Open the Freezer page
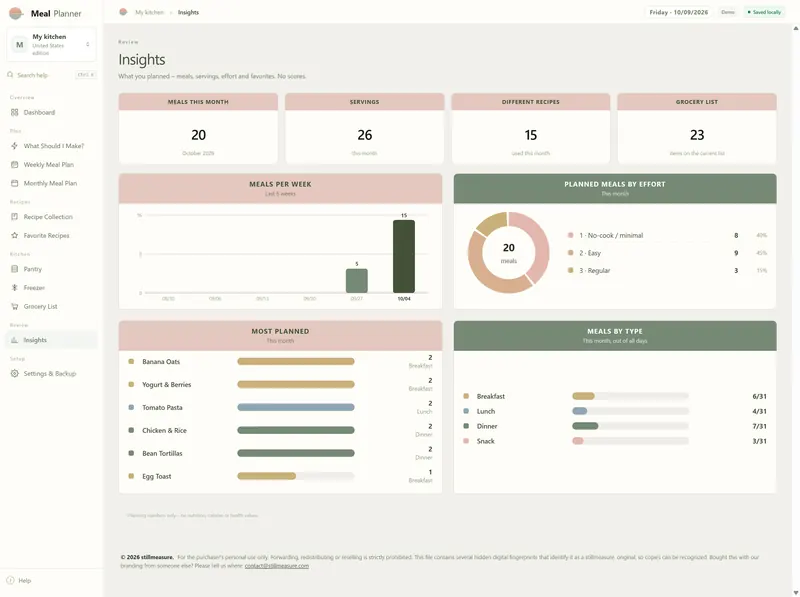The height and width of the screenshot is (597, 800). (51, 288)
